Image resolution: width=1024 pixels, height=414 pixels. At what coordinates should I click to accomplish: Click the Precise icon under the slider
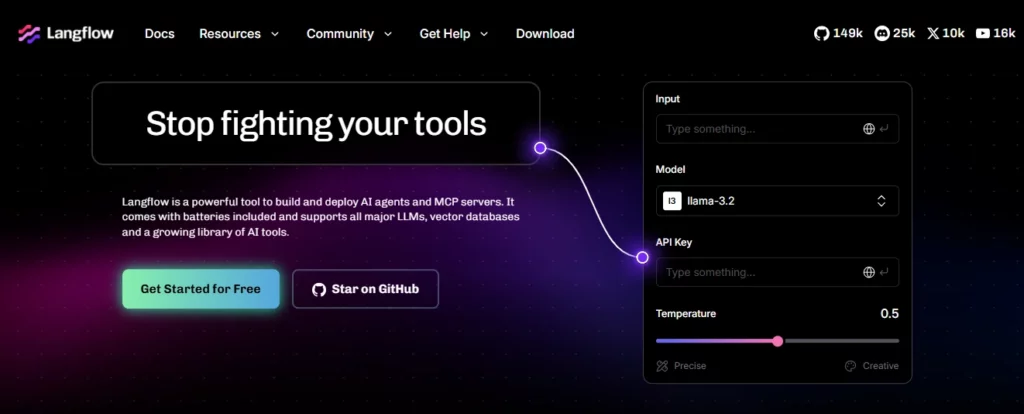pyautogui.click(x=662, y=366)
